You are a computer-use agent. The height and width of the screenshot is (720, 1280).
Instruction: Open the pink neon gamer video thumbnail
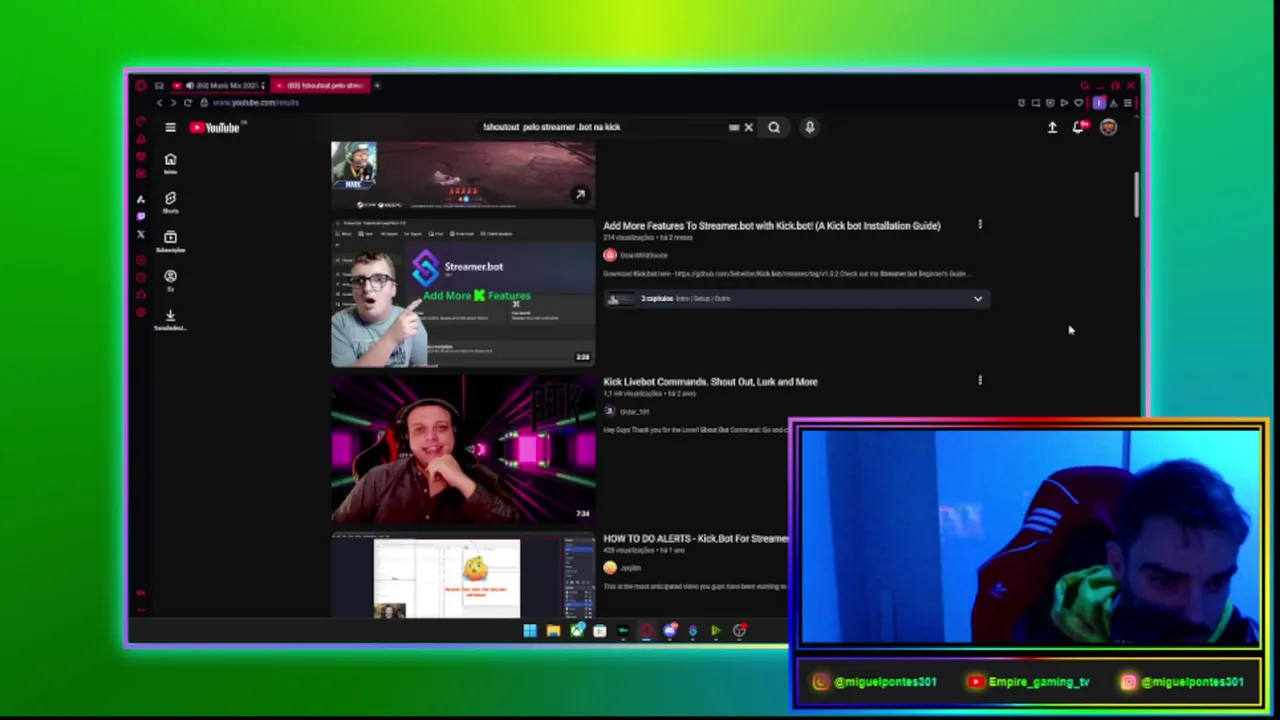[x=463, y=449]
